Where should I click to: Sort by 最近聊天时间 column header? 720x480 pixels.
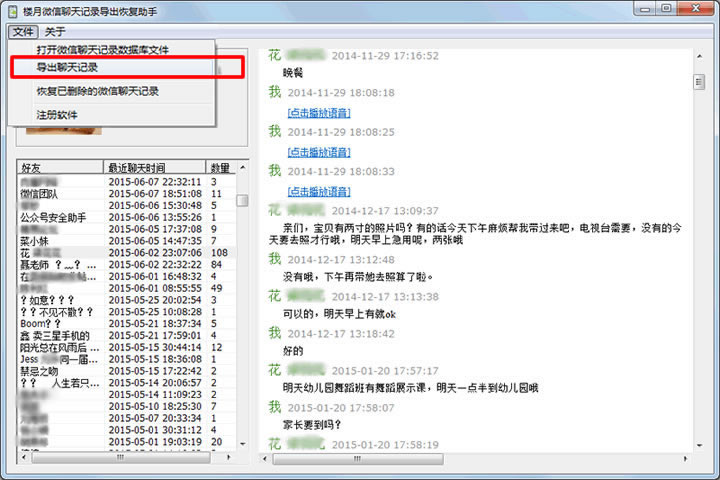(155, 168)
